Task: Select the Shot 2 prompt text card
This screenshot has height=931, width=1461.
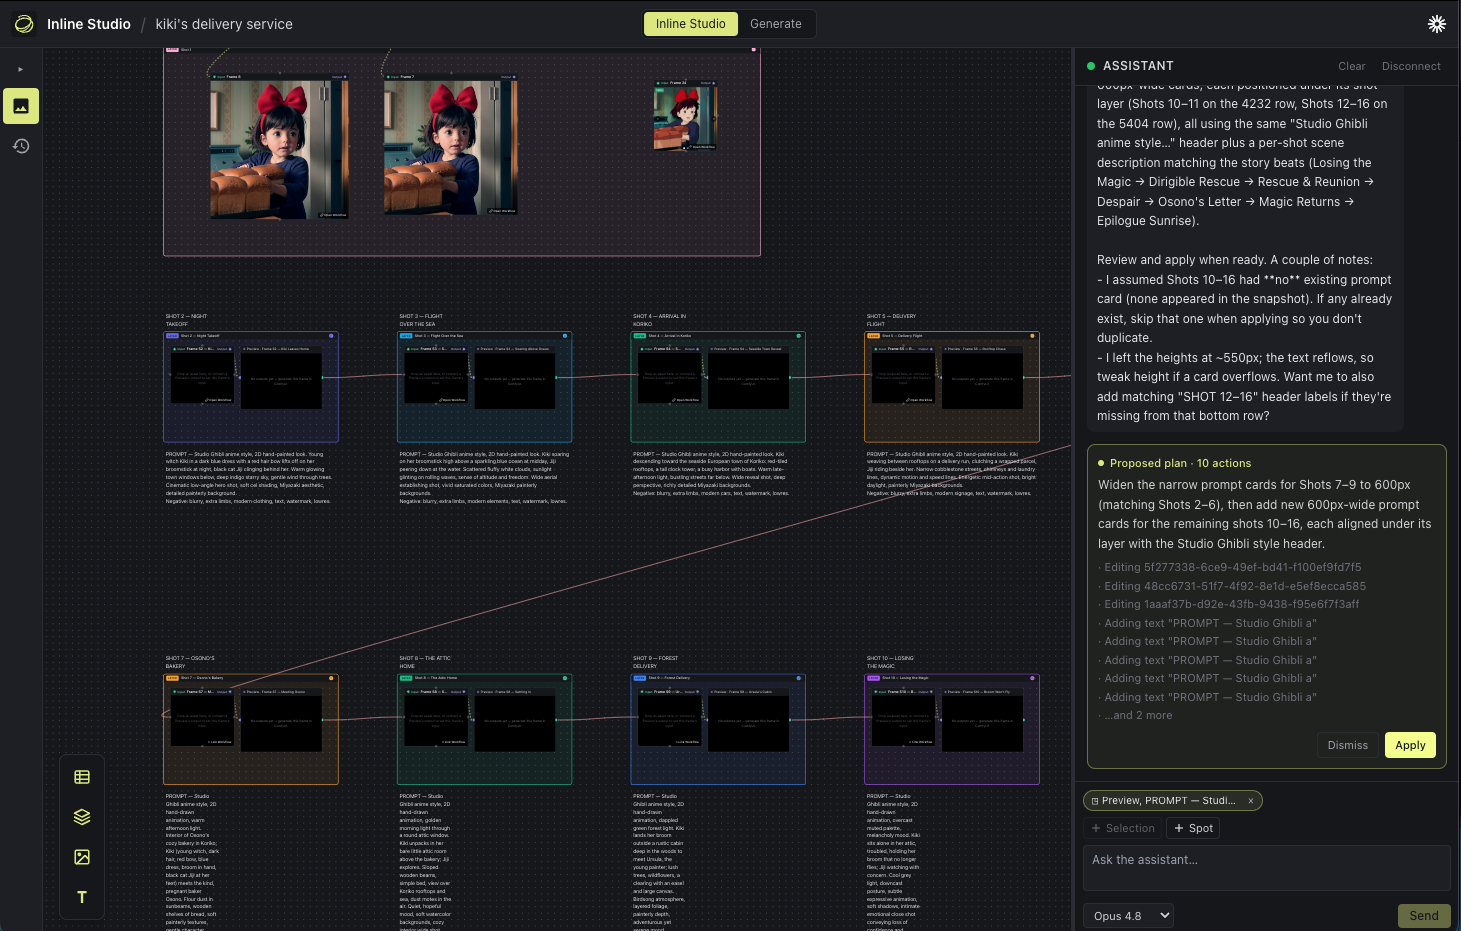Action: (250, 477)
